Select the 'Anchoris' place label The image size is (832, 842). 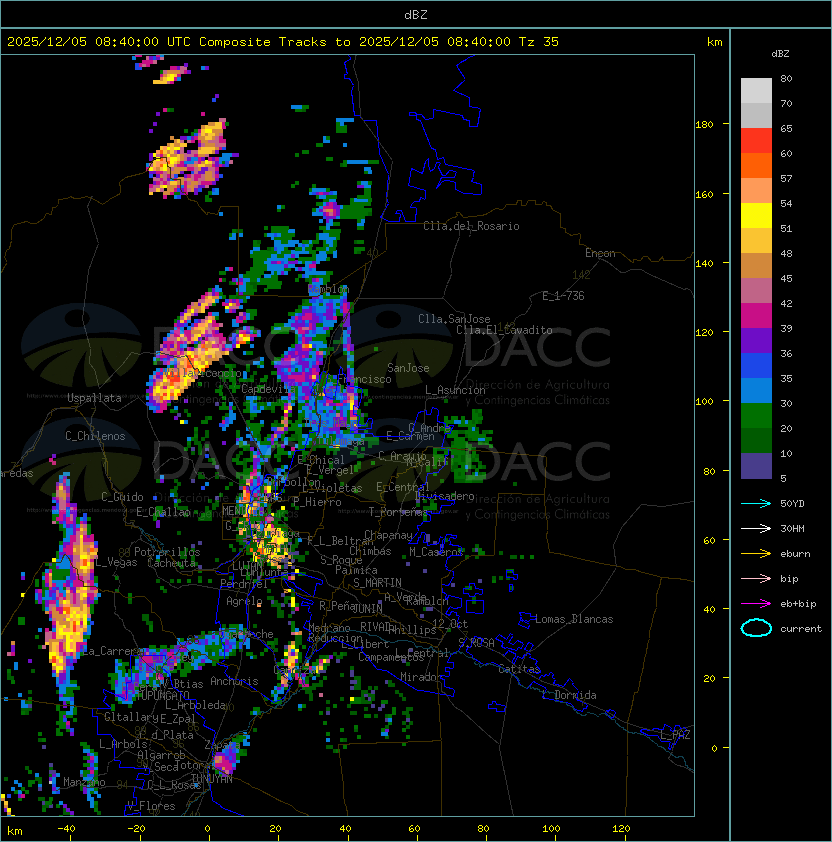(x=234, y=681)
